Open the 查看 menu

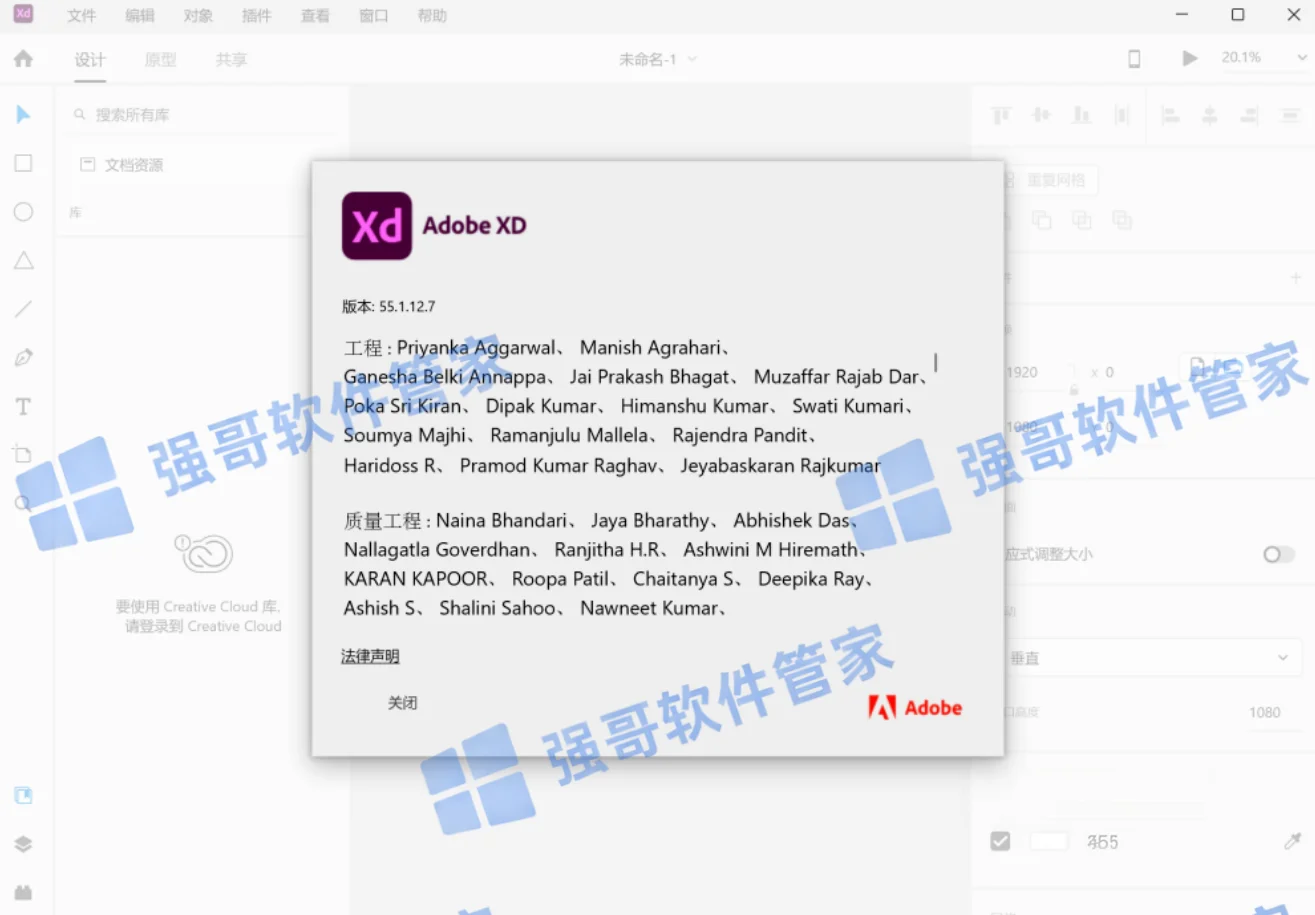coord(315,15)
